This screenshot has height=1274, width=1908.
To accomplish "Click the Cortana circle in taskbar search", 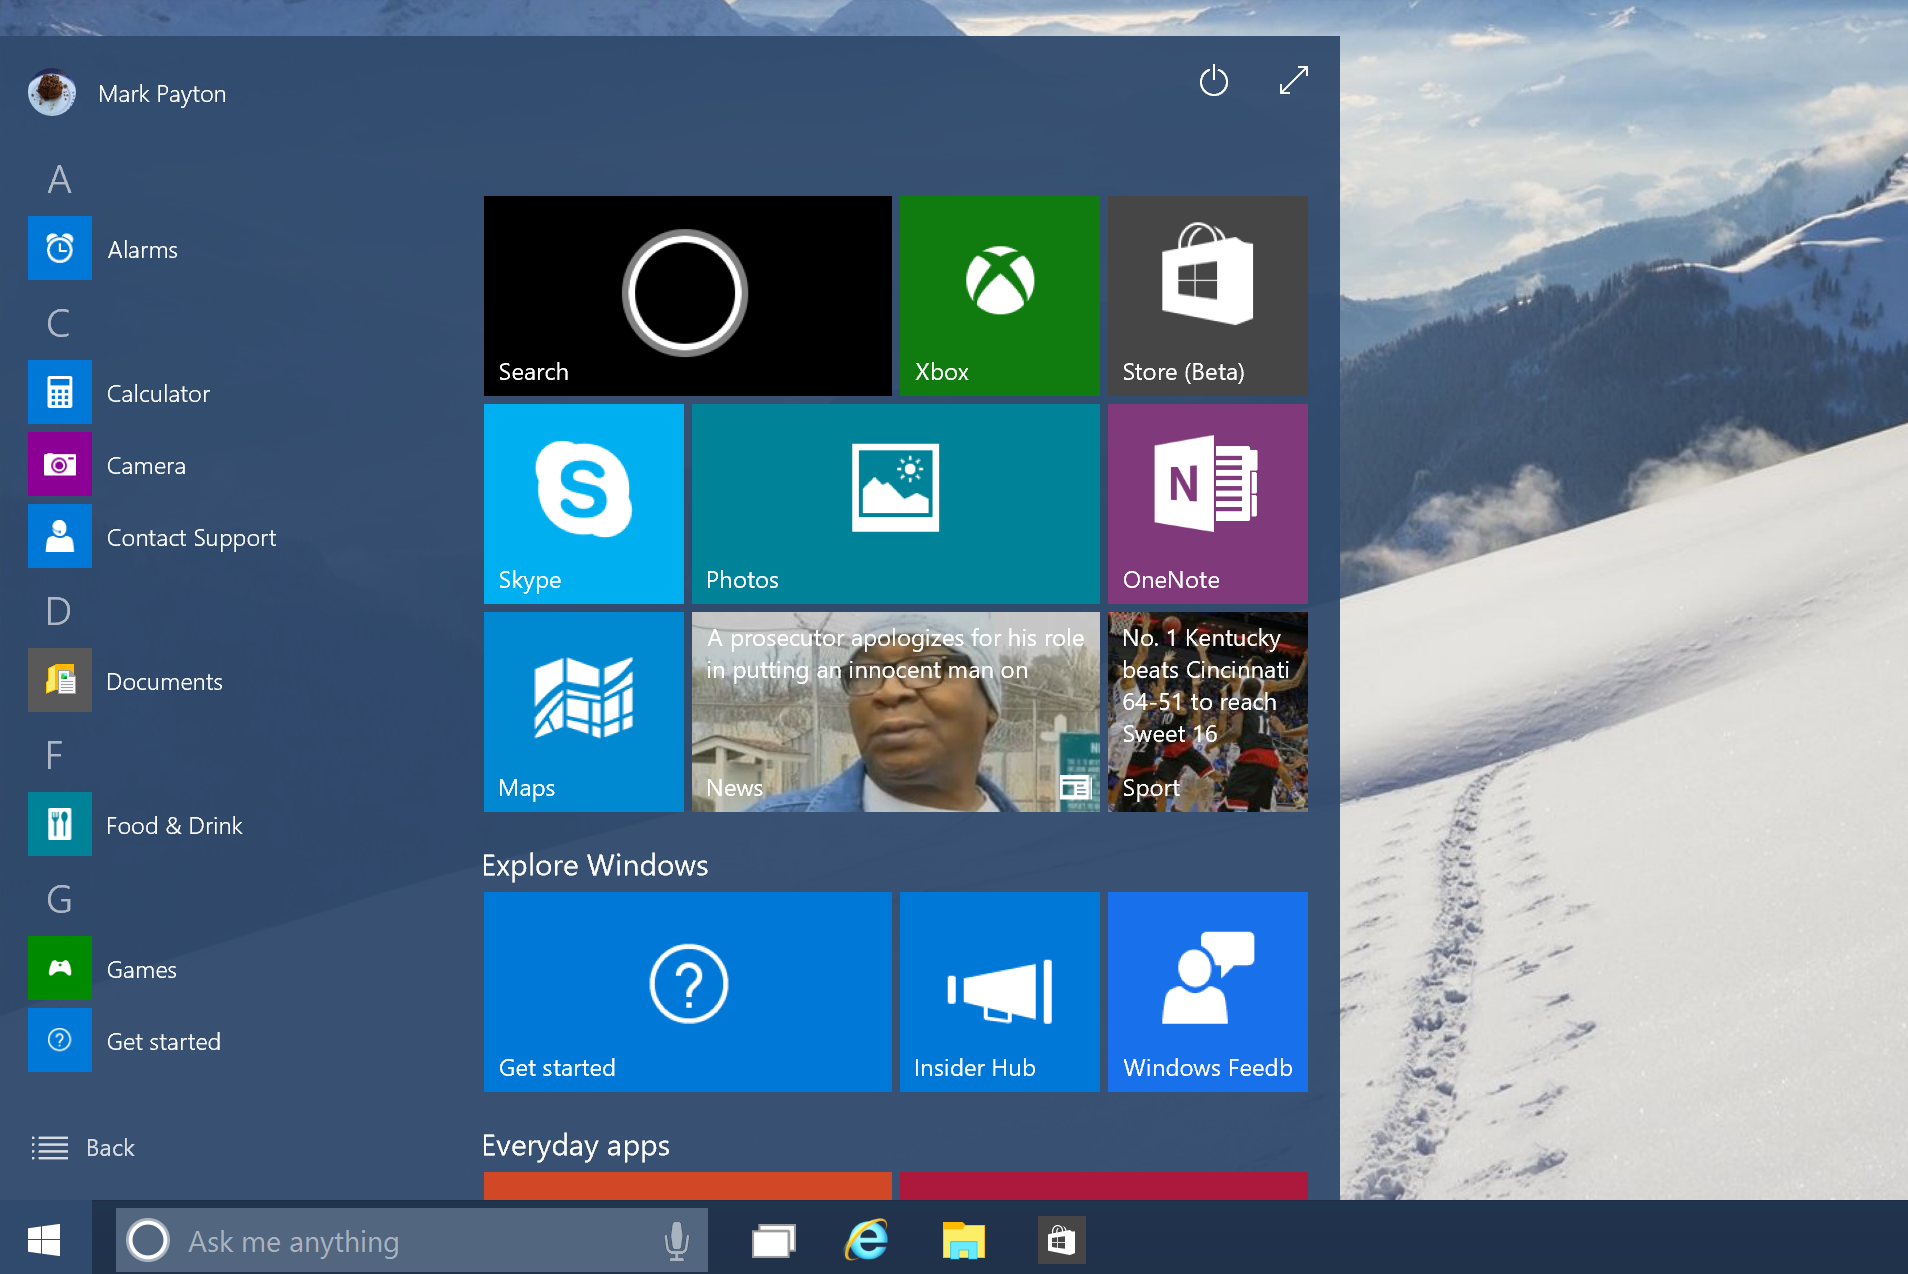I will [x=149, y=1240].
